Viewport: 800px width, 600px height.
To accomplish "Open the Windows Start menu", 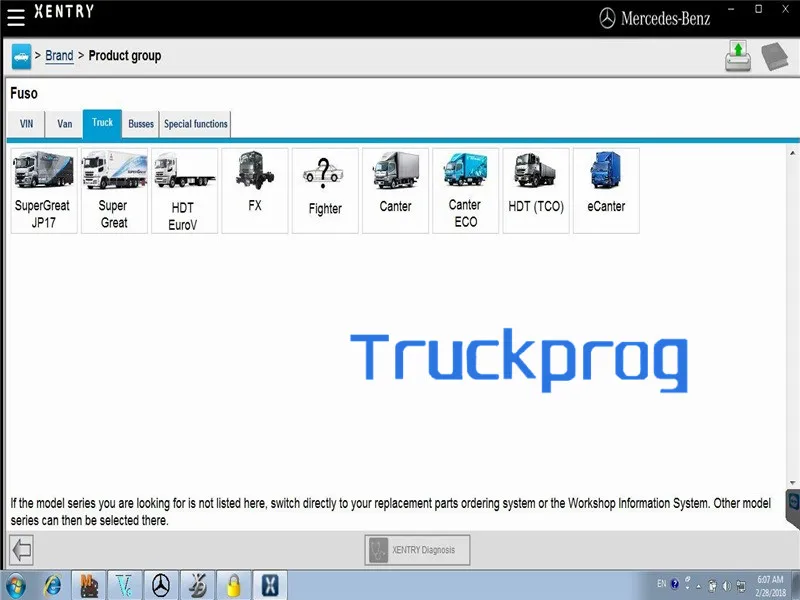I will pyautogui.click(x=15, y=586).
